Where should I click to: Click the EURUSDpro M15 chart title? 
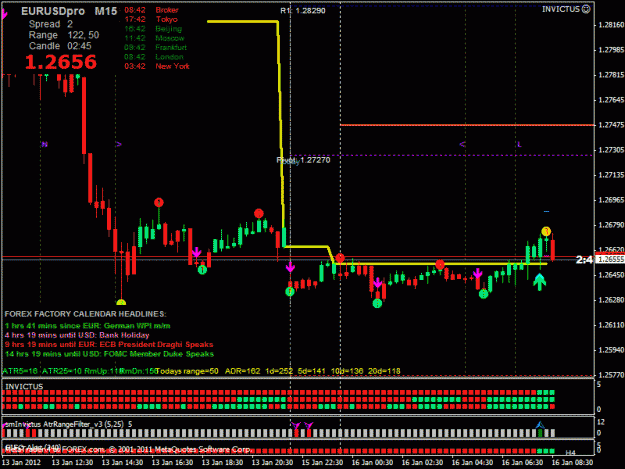pos(69,11)
